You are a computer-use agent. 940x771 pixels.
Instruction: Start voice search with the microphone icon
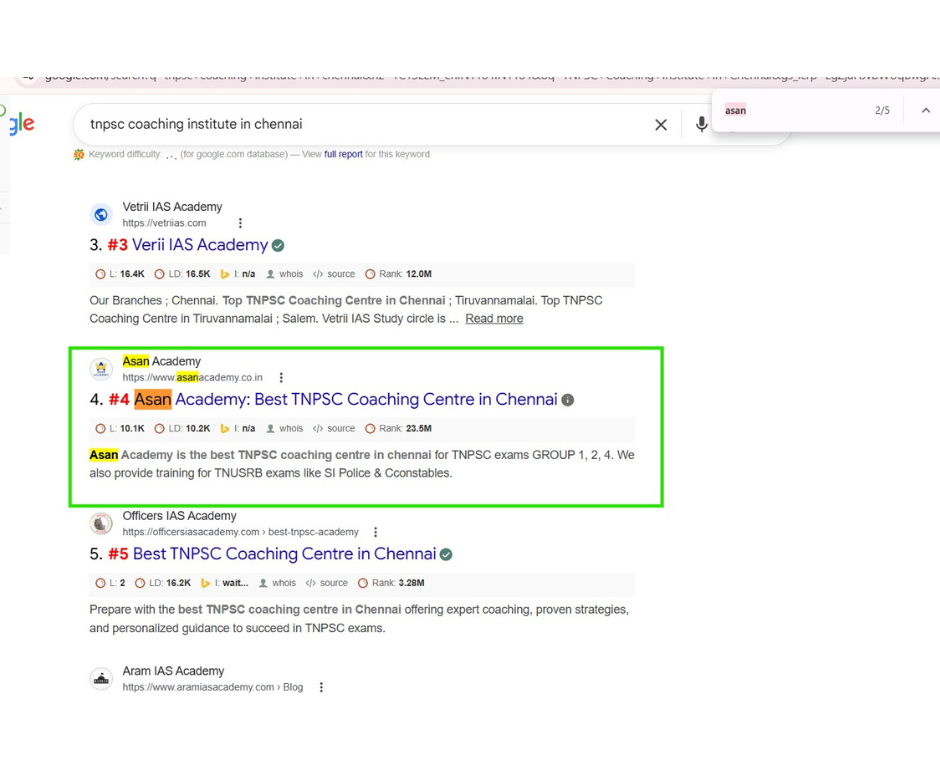[x=701, y=125]
